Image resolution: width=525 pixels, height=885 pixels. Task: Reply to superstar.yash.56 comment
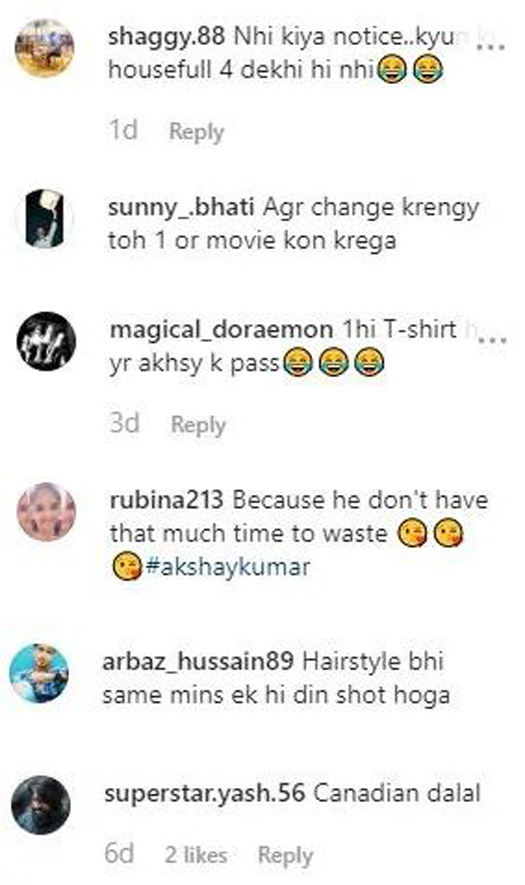(x=285, y=856)
